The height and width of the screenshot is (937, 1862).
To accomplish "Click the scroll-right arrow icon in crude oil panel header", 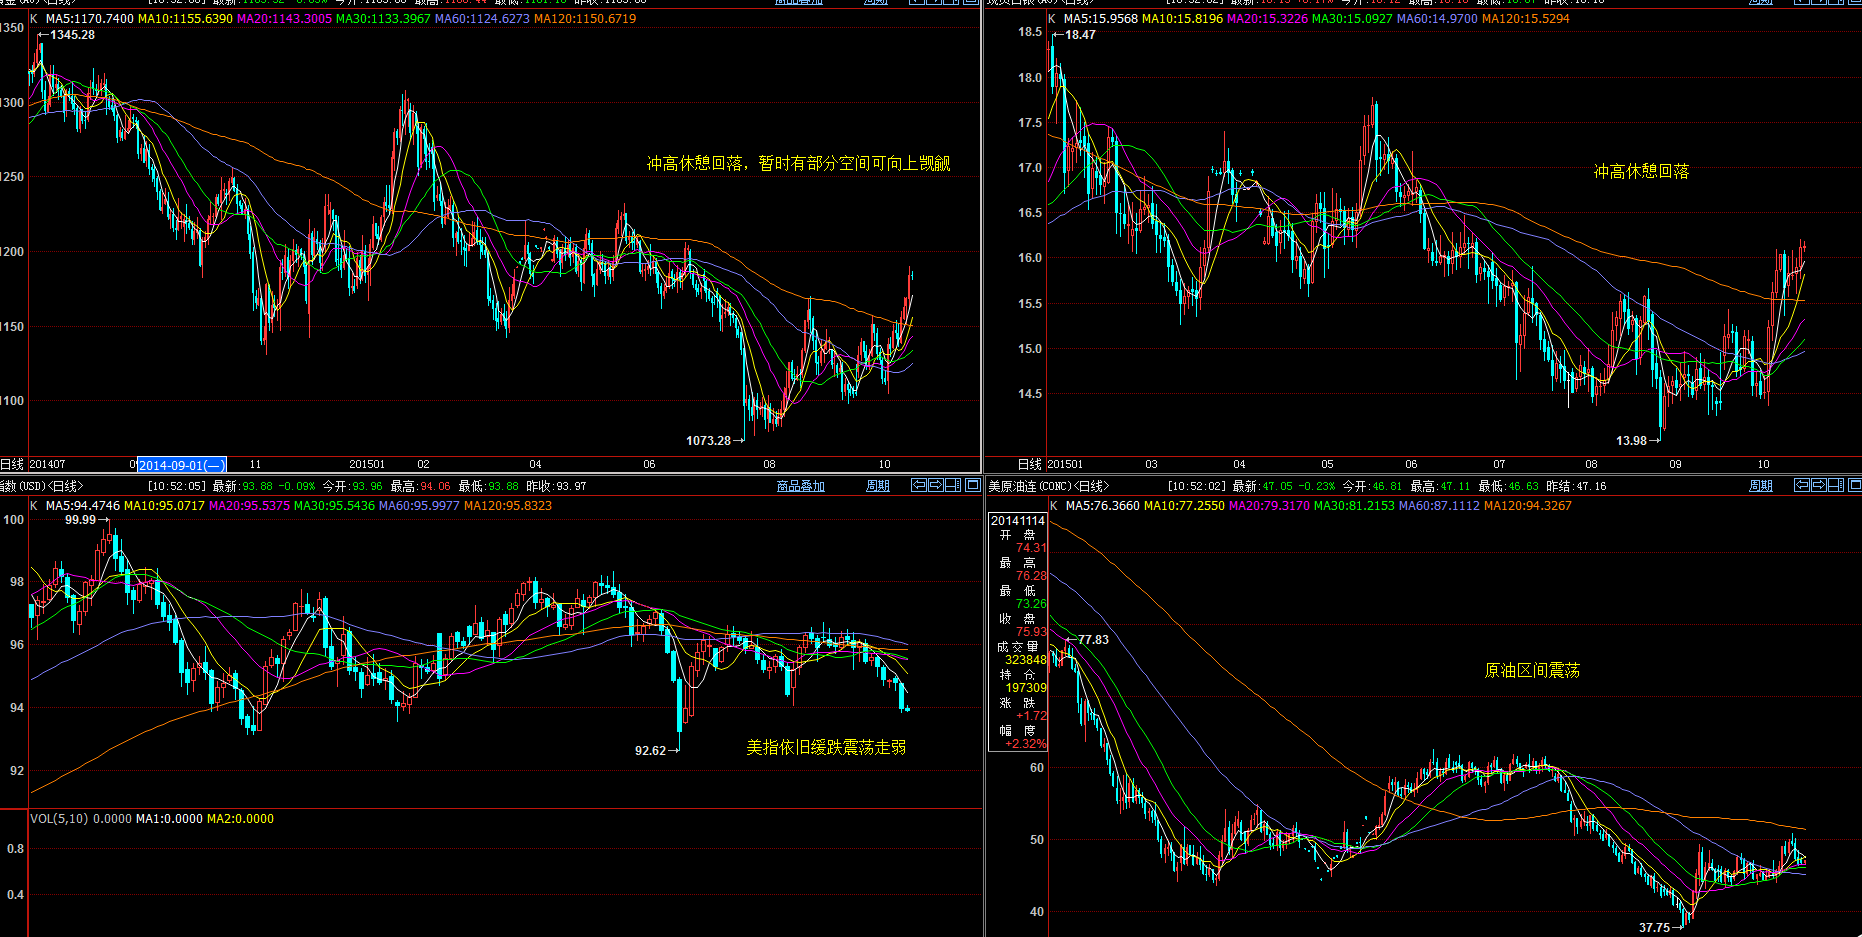I will 1819,485.
